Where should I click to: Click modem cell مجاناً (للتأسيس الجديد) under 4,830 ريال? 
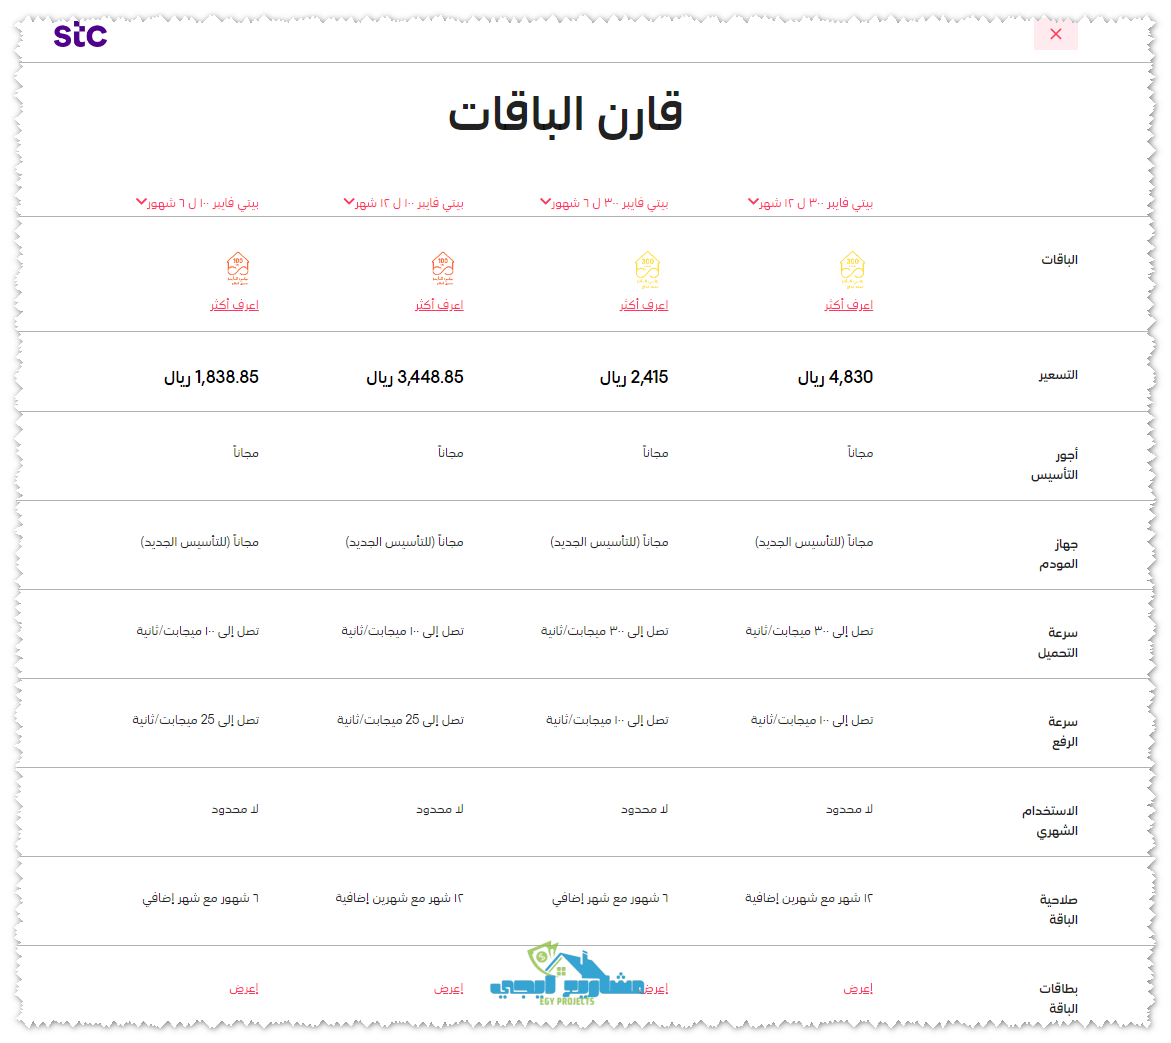pos(814,542)
